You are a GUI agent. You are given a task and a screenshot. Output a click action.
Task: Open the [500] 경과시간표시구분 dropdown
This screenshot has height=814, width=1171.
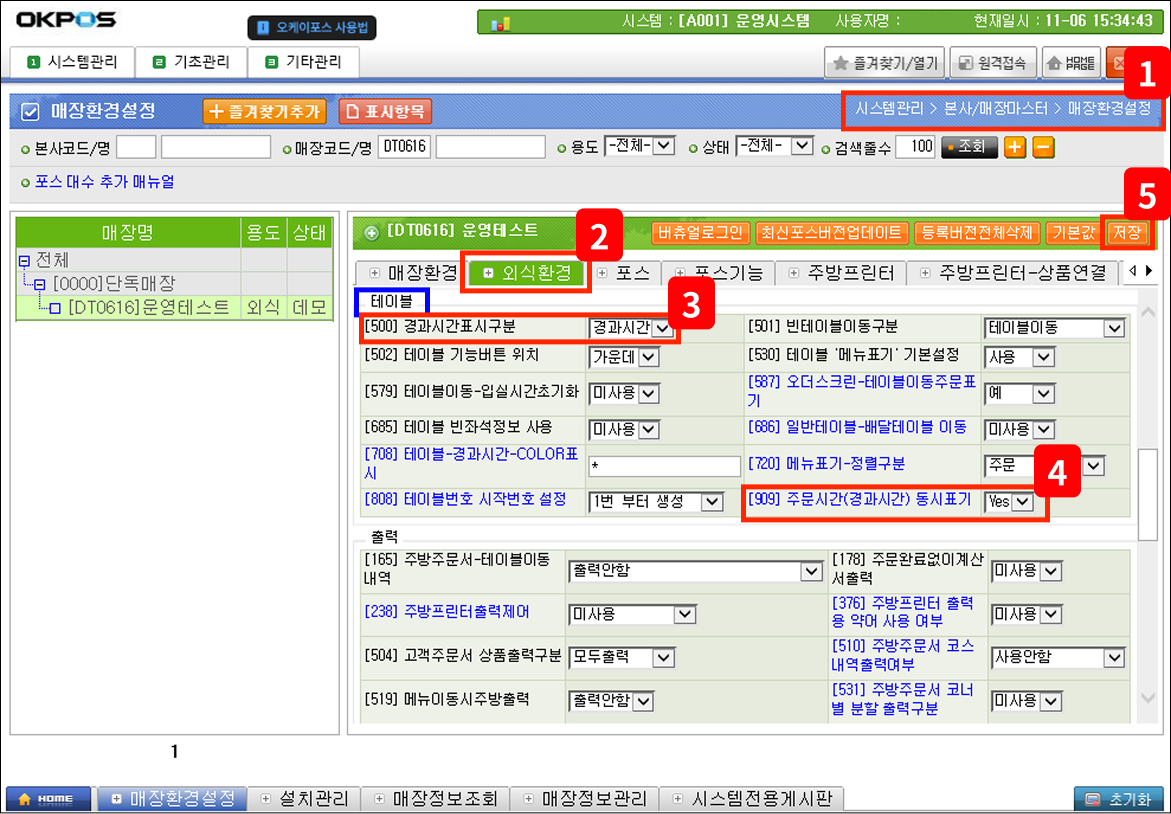[663, 327]
